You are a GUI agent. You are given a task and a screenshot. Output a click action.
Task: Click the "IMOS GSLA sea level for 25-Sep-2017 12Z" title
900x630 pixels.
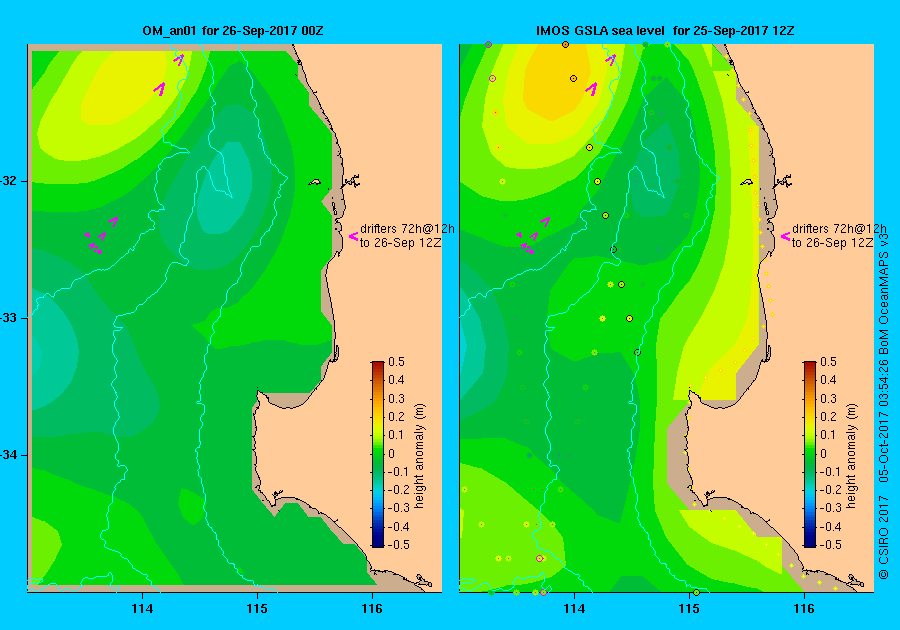(x=665, y=30)
